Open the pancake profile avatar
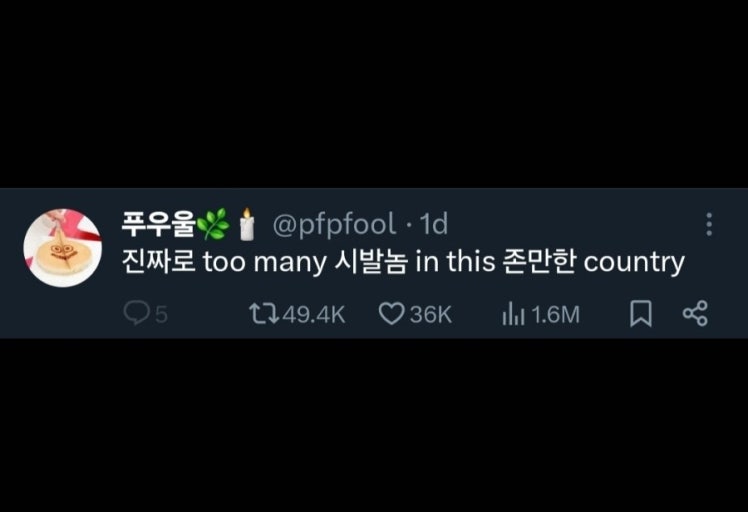 coord(63,248)
